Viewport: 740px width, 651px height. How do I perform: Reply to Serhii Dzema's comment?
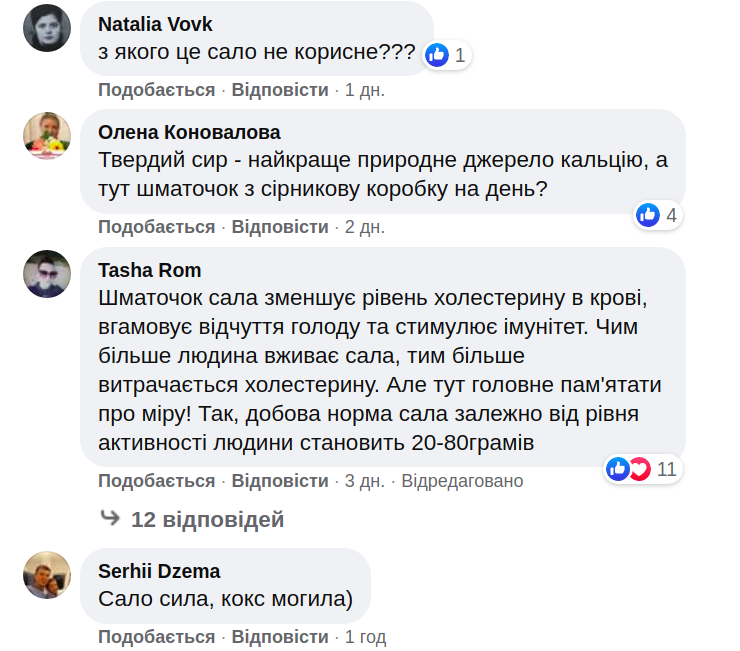280,637
